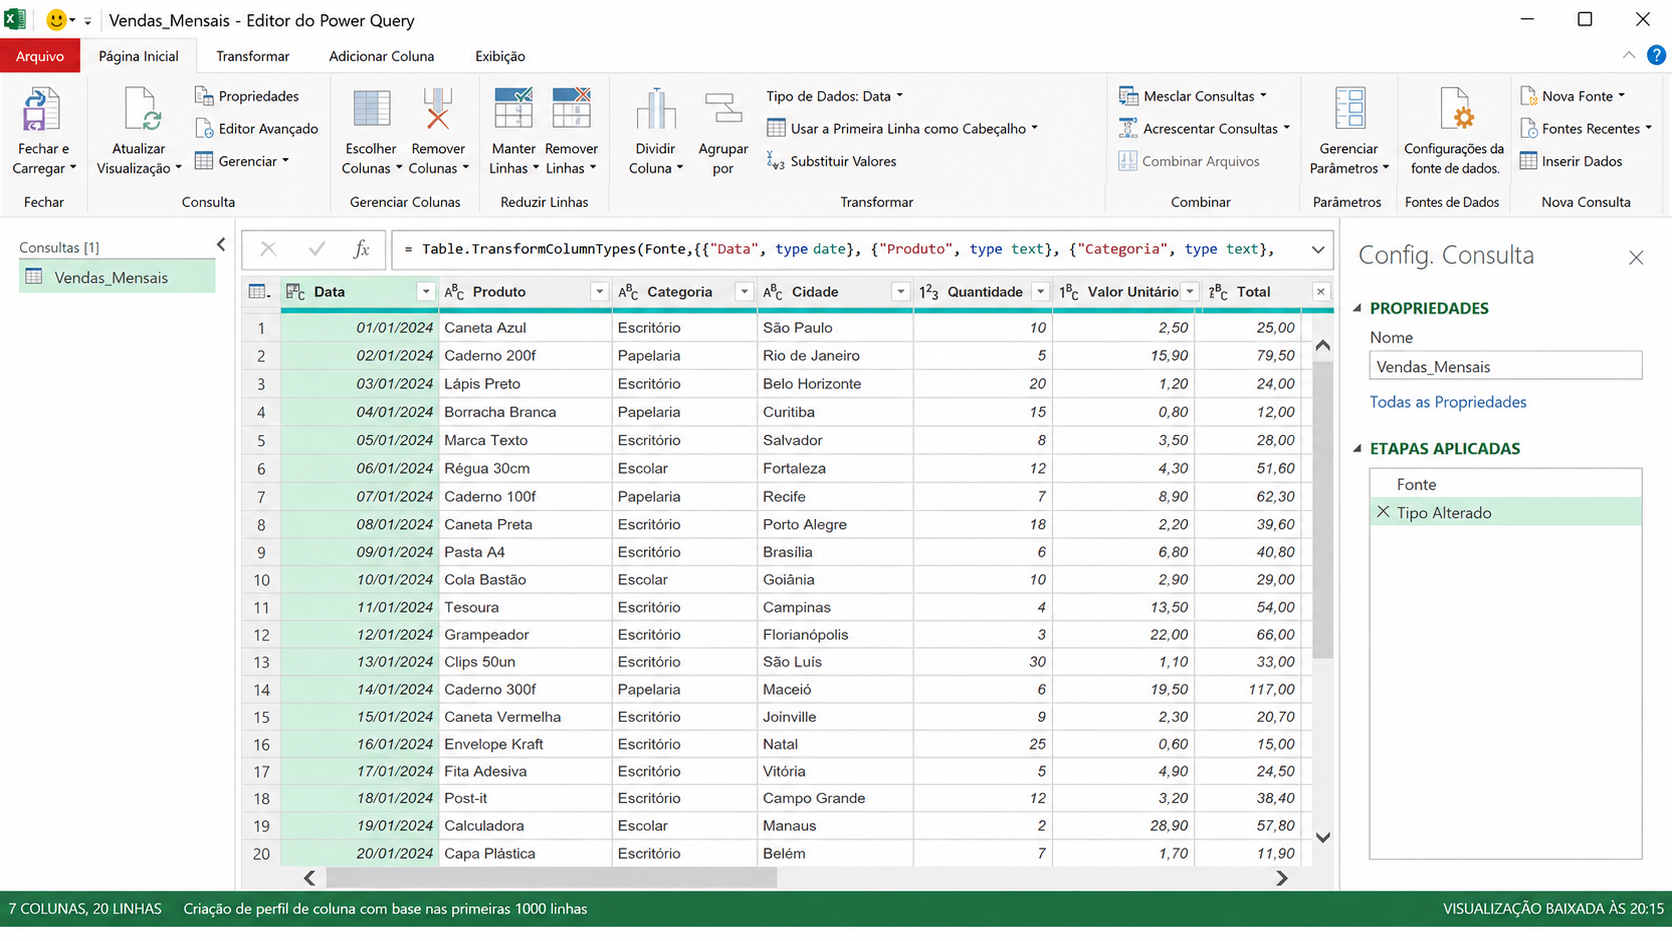1672x941 pixels.
Task: Close the Config. Consulta panel
Action: tap(1636, 258)
